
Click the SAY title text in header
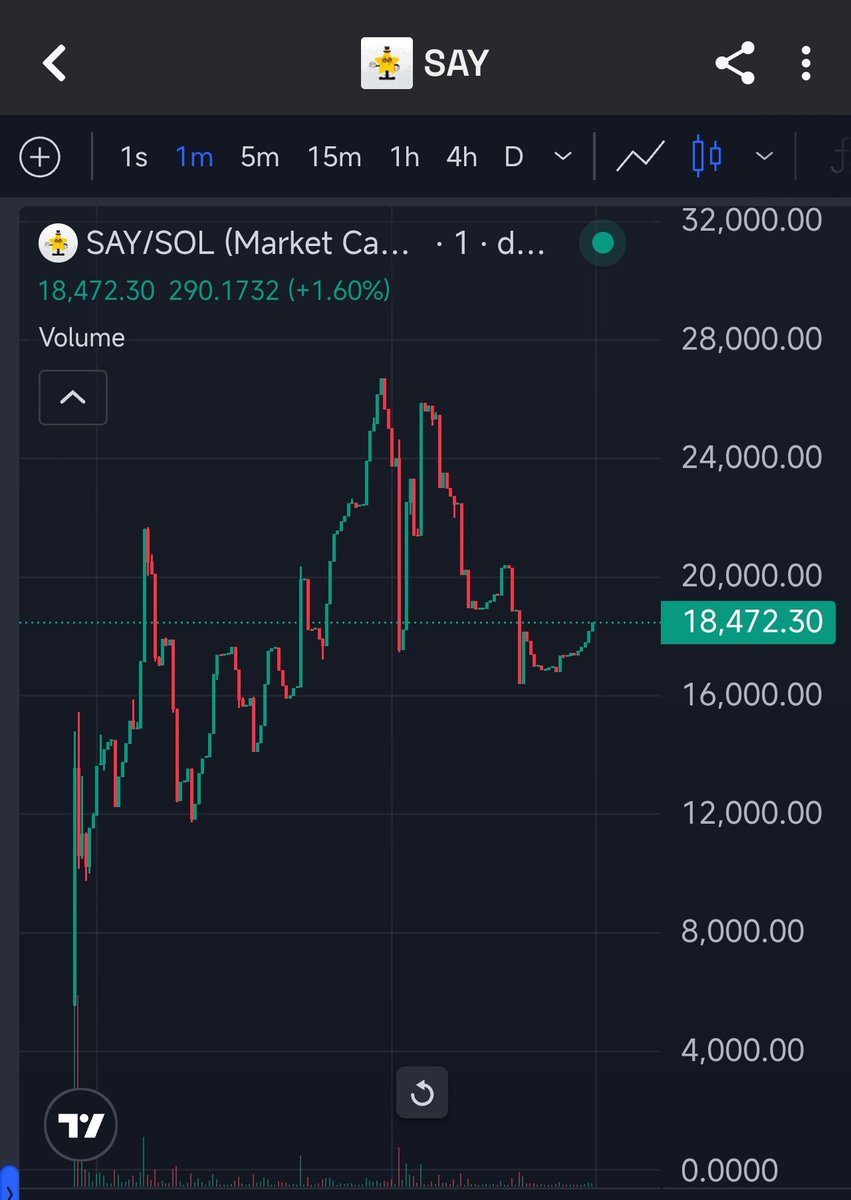click(x=456, y=64)
